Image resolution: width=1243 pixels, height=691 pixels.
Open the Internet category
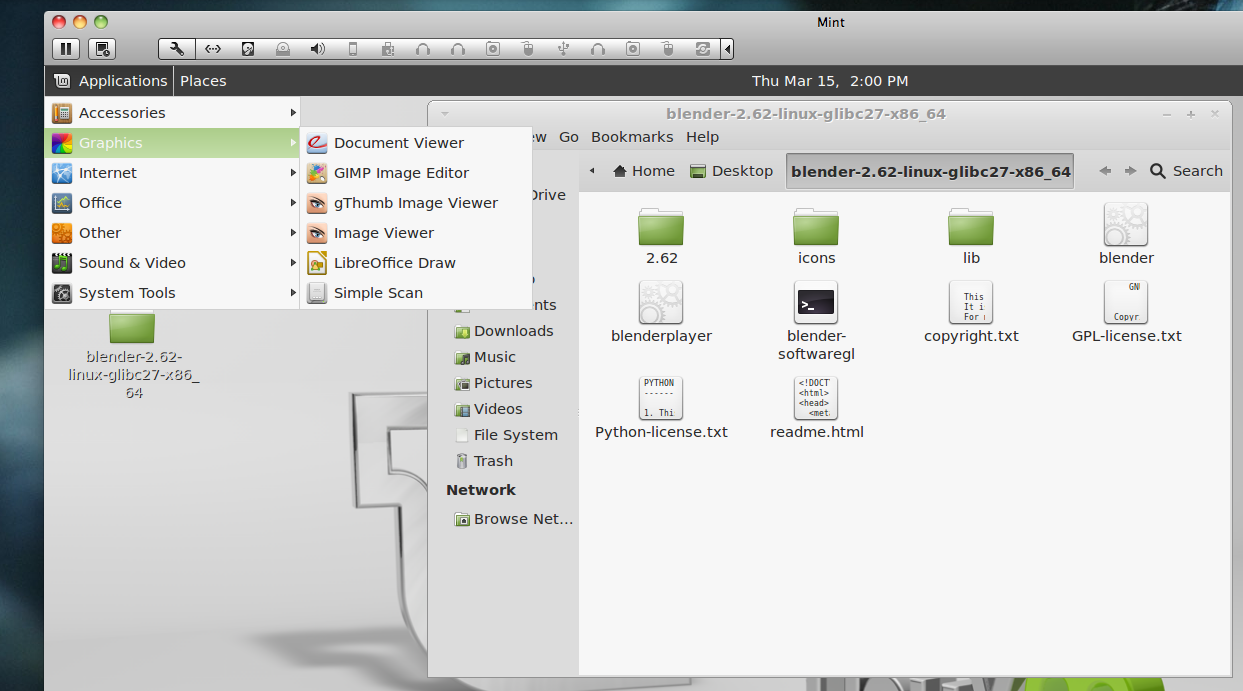coord(174,173)
